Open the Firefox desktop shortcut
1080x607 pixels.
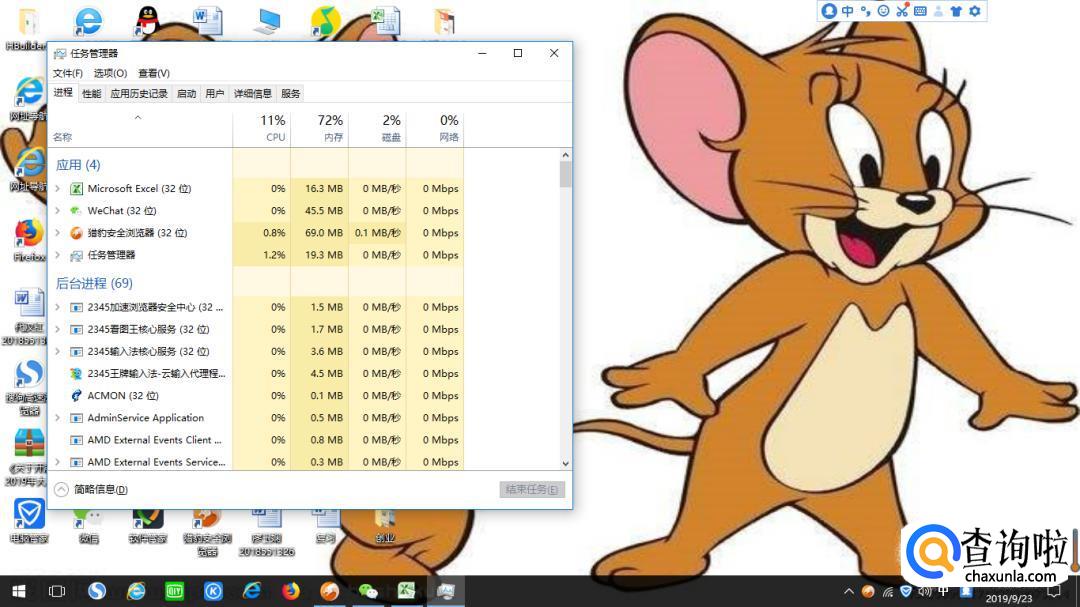coord(29,240)
